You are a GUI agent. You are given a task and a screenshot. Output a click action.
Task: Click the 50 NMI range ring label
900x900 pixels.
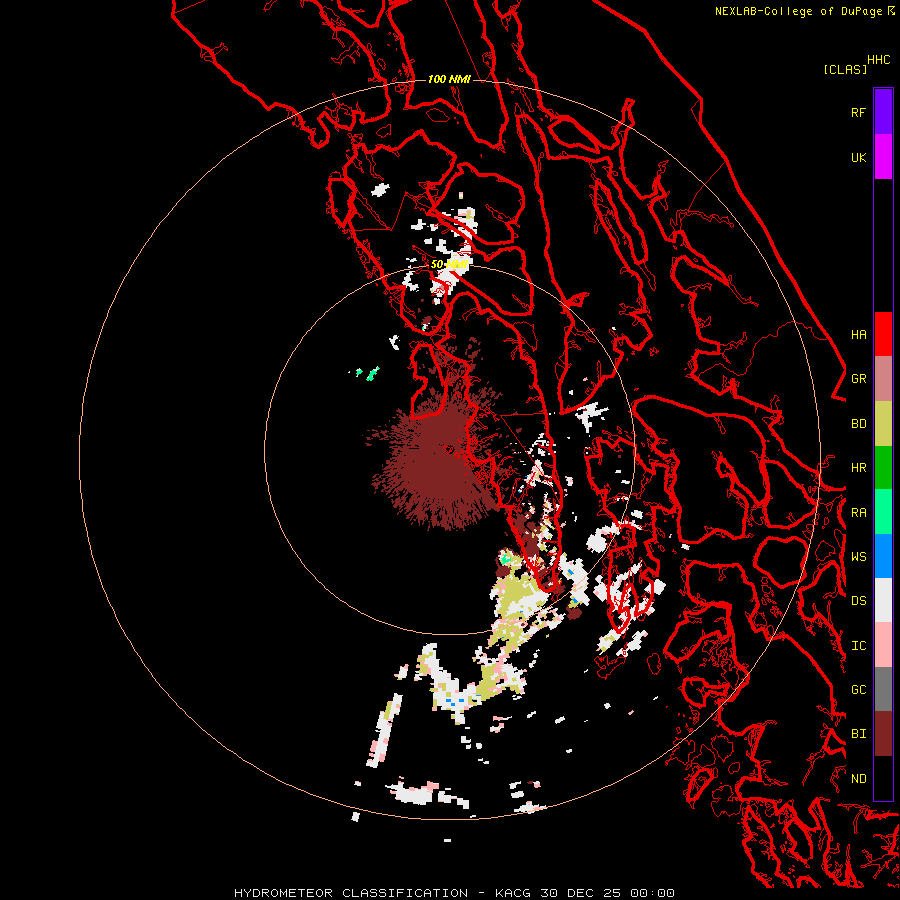(449, 264)
